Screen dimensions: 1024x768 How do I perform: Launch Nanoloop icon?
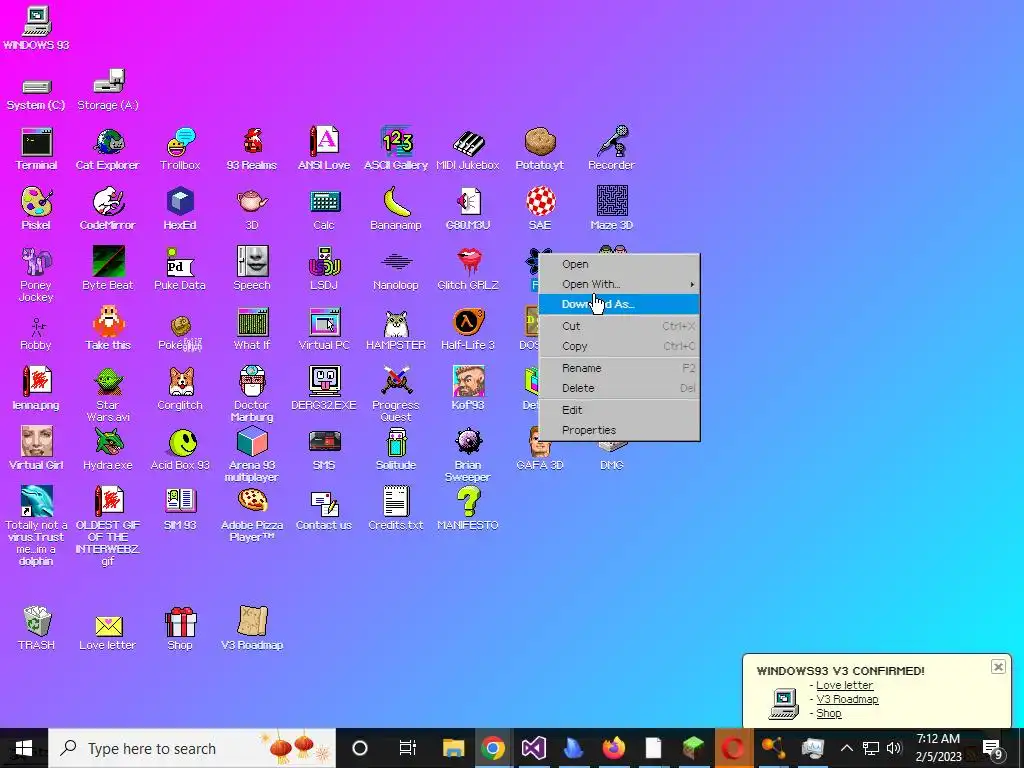(x=396, y=269)
